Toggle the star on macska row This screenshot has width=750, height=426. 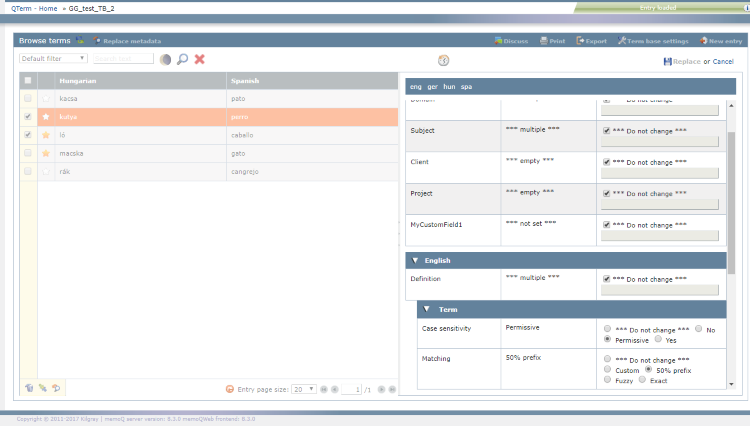[x=45, y=153]
